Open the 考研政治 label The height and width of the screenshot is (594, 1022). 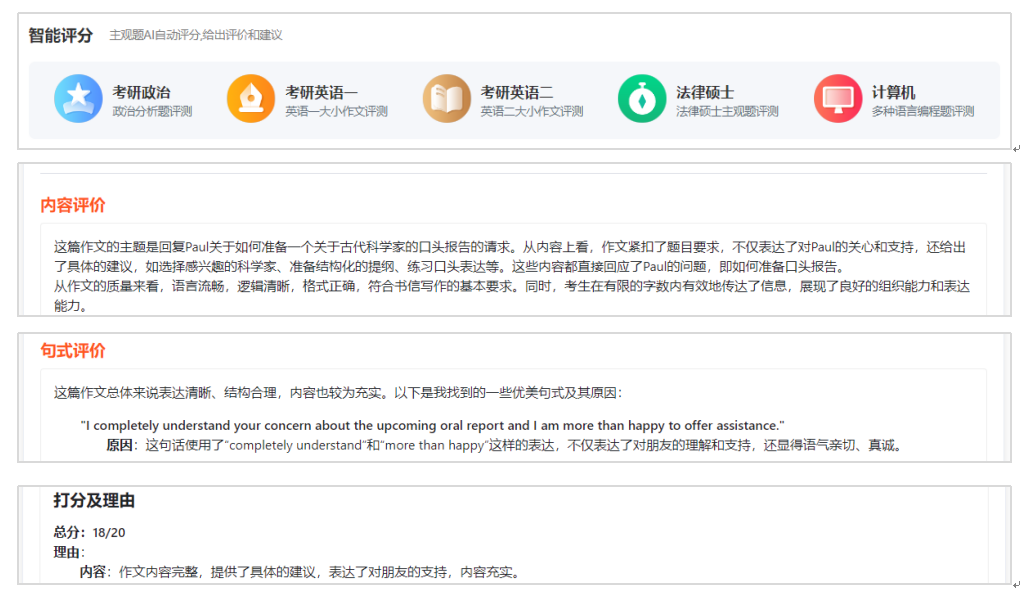tap(141, 92)
